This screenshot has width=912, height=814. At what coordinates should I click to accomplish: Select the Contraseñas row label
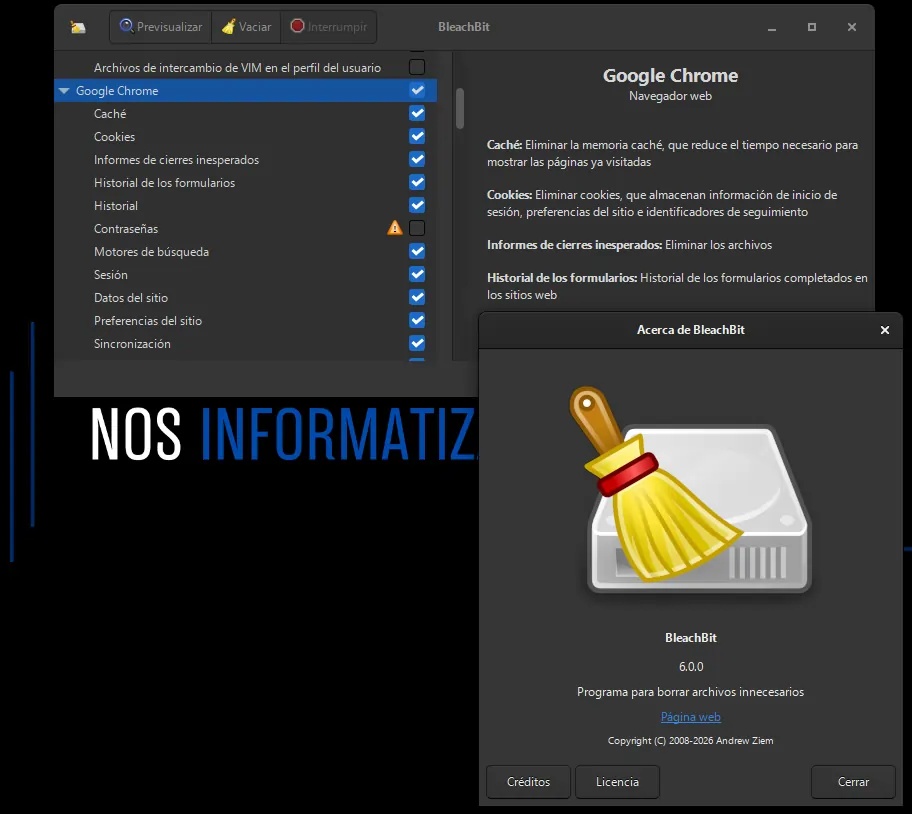pyautogui.click(x=126, y=229)
